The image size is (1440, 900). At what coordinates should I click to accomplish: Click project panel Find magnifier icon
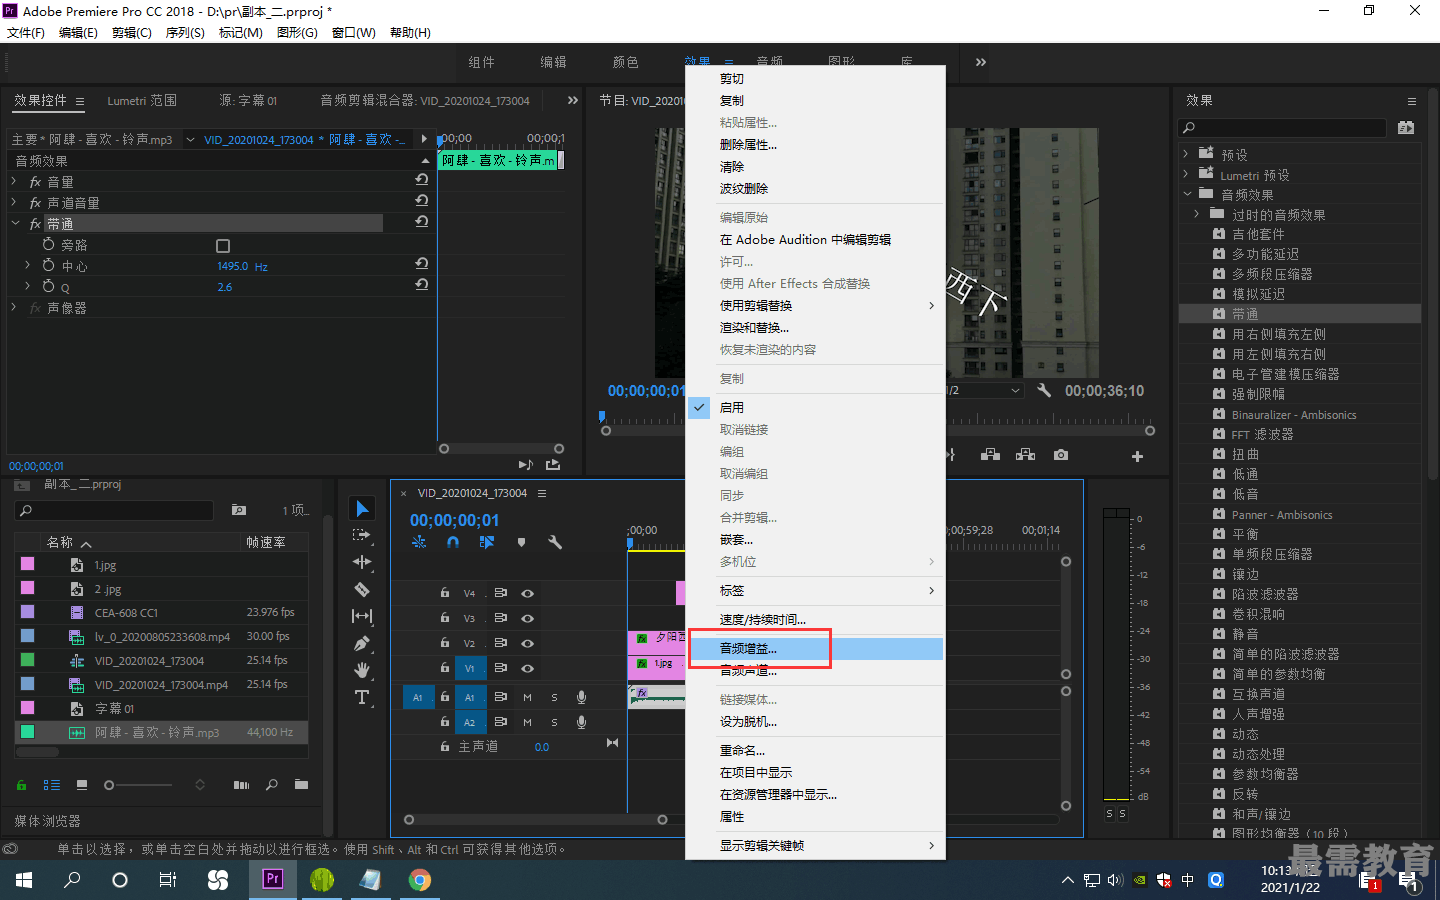271,785
